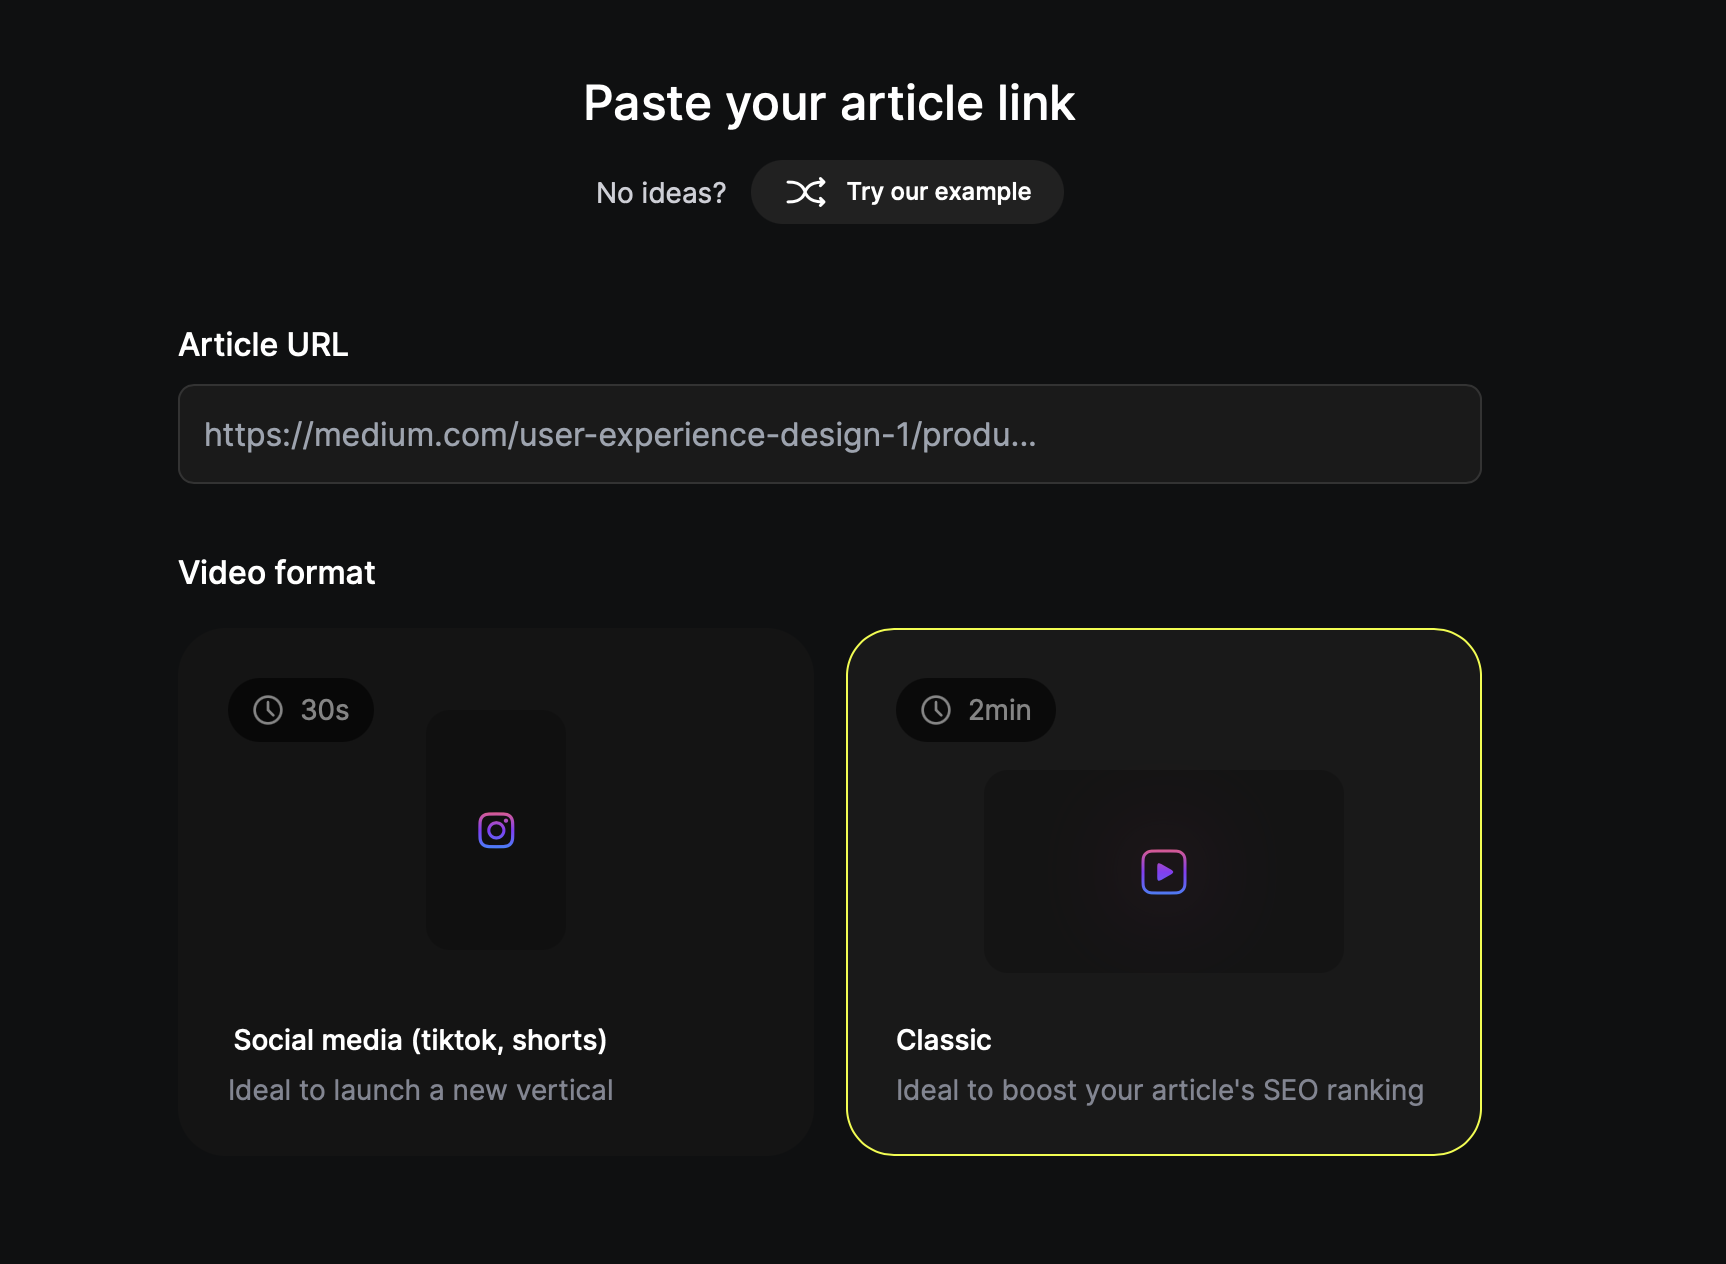Click the clock icon beside 30s
Image resolution: width=1726 pixels, height=1264 pixels.
[268, 710]
